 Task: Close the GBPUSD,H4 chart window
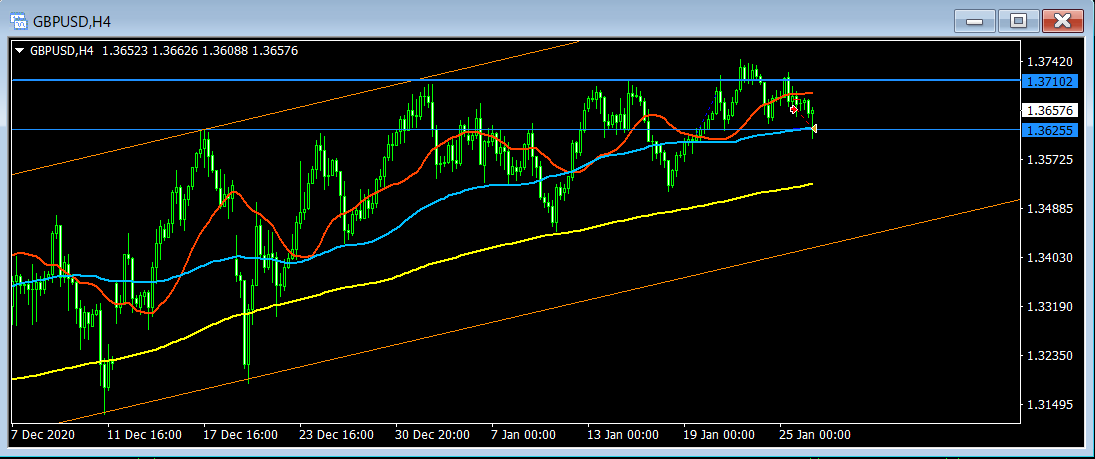(x=1062, y=21)
